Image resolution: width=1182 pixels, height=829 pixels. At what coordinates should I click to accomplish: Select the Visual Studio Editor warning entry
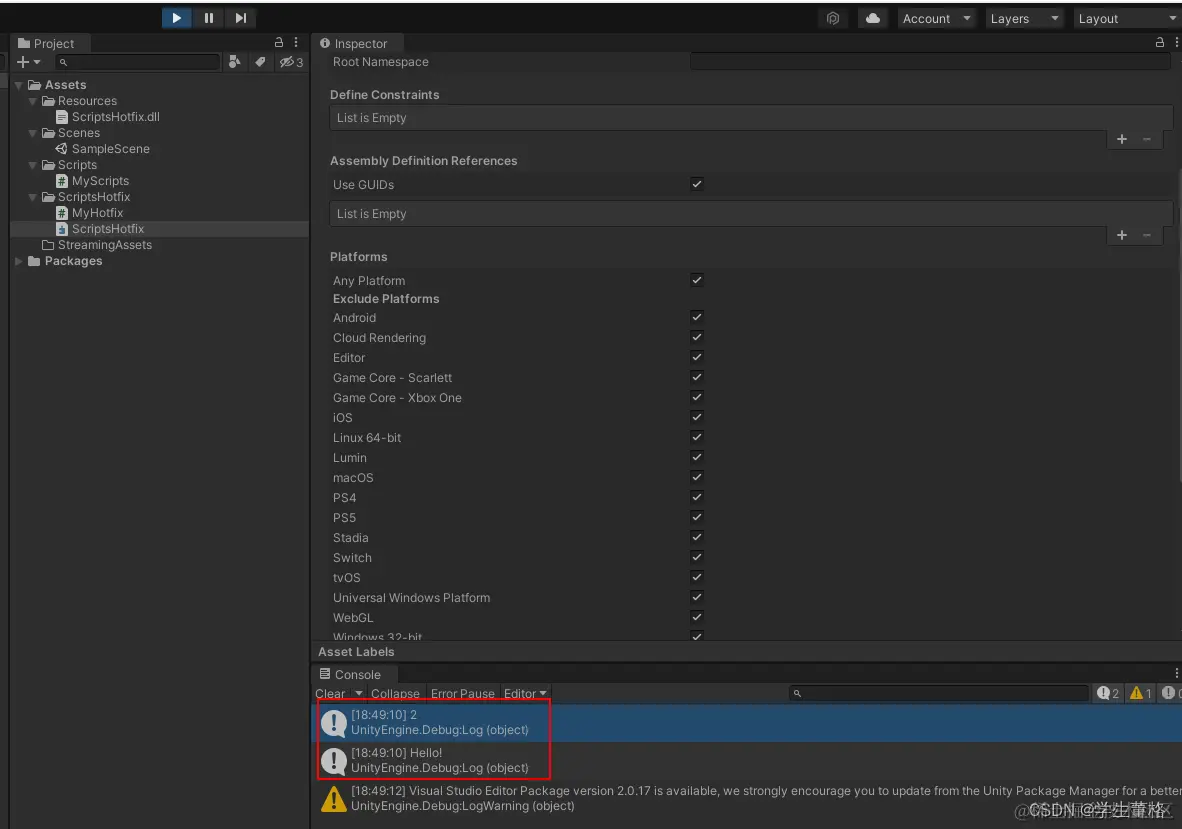(x=746, y=799)
